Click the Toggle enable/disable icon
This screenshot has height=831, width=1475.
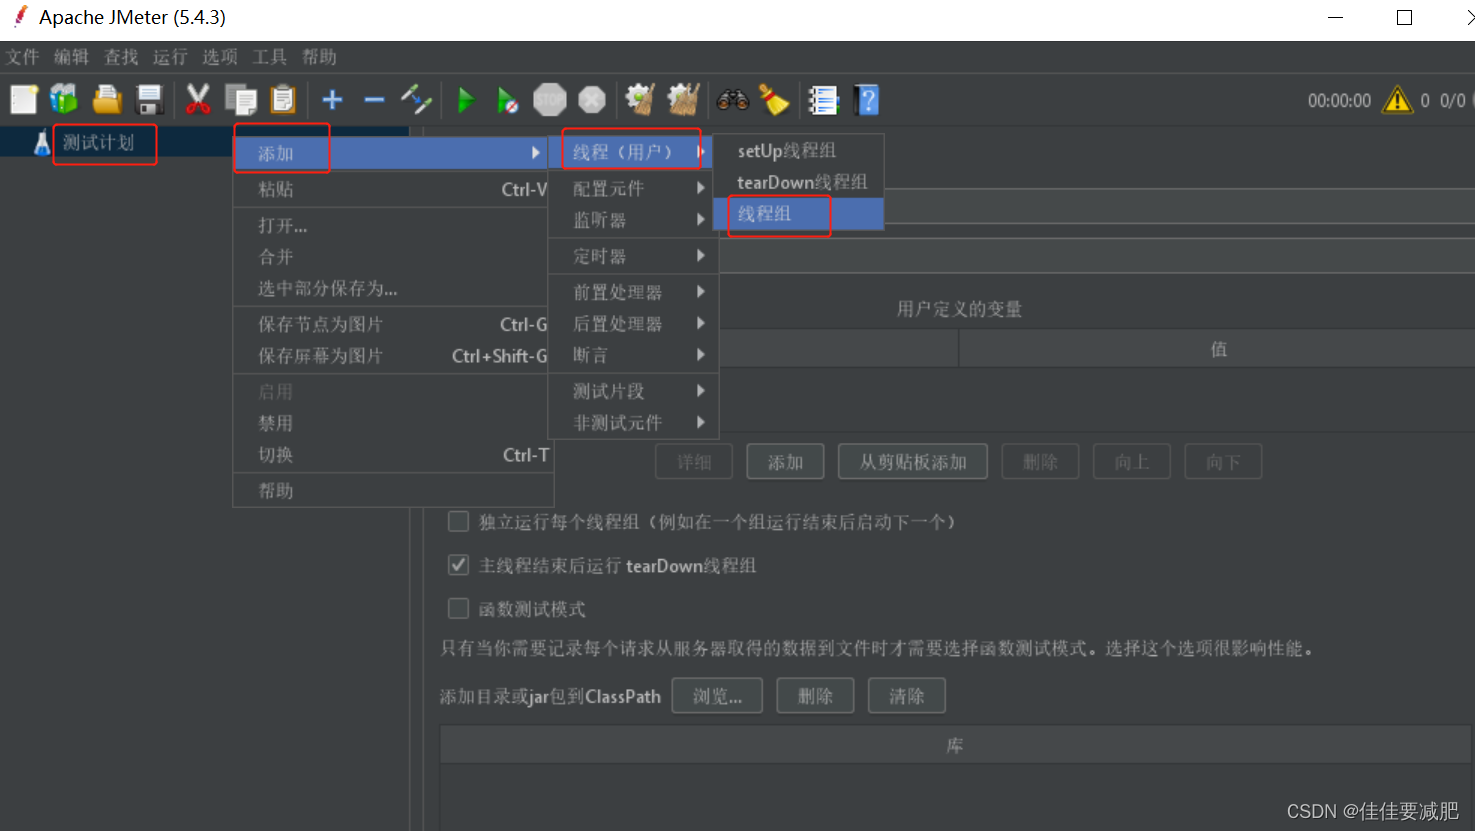[x=416, y=100]
